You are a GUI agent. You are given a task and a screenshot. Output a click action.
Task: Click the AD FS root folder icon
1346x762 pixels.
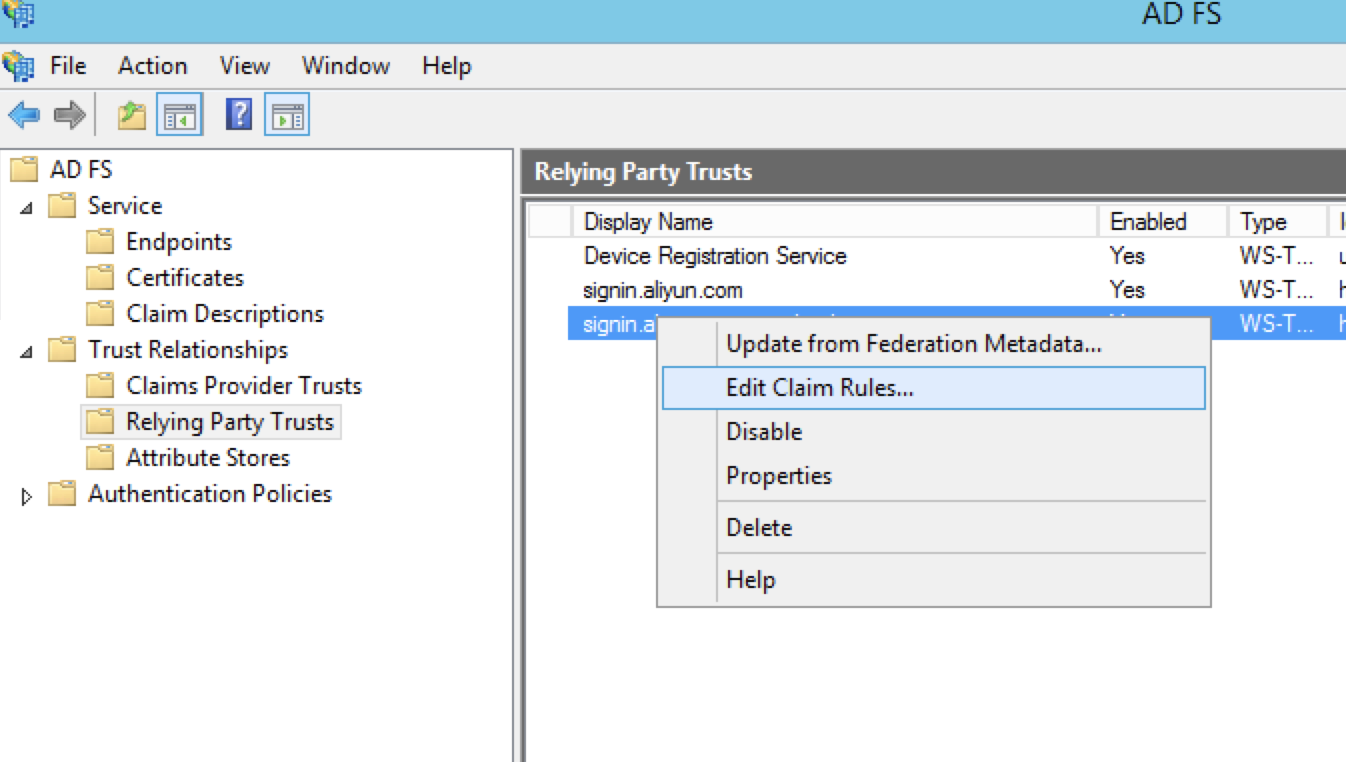coord(24,169)
